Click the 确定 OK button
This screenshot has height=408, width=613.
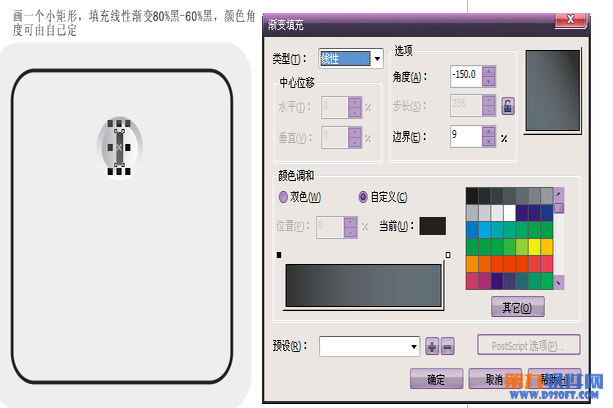point(436,379)
